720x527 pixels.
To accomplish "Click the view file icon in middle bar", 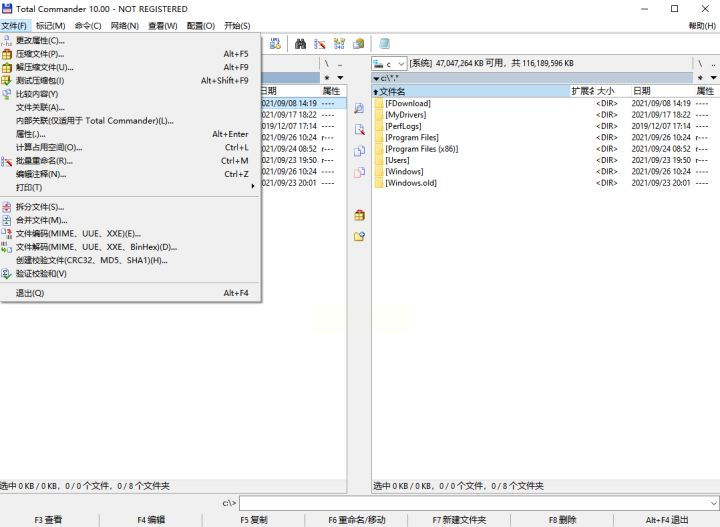I will 359,109.
